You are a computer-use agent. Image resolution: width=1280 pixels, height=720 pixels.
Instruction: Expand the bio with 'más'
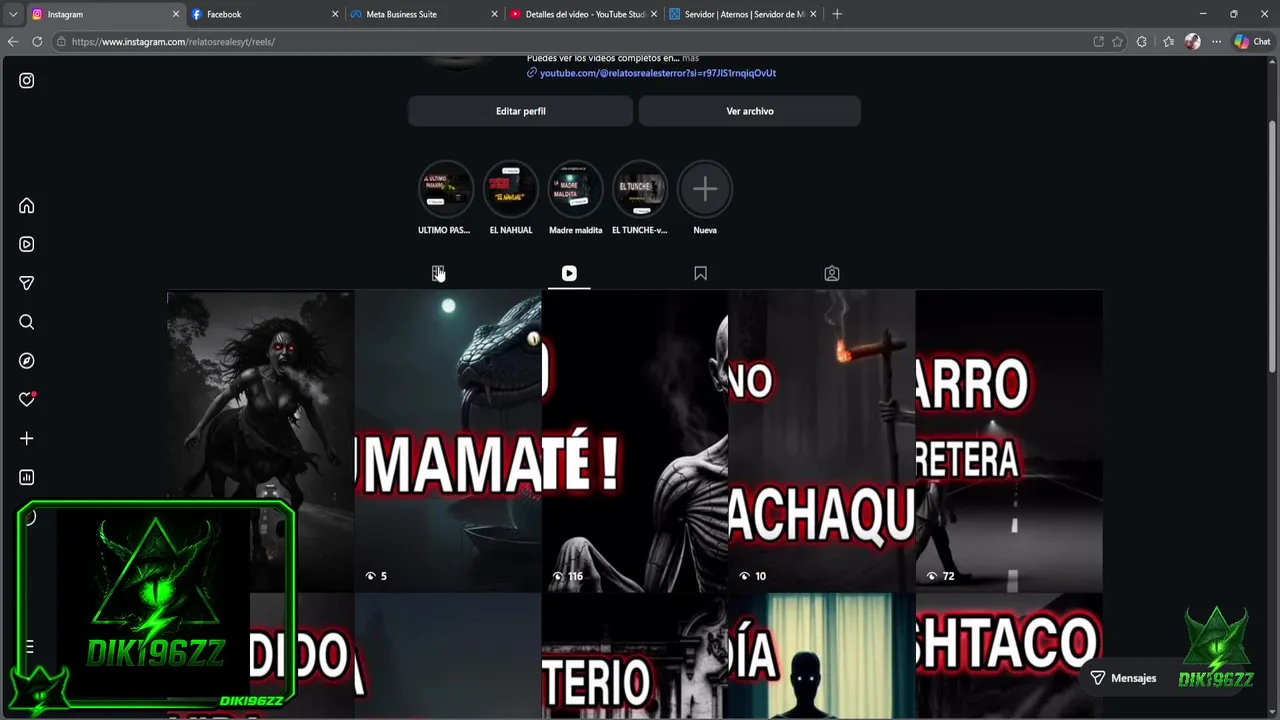[691, 58]
